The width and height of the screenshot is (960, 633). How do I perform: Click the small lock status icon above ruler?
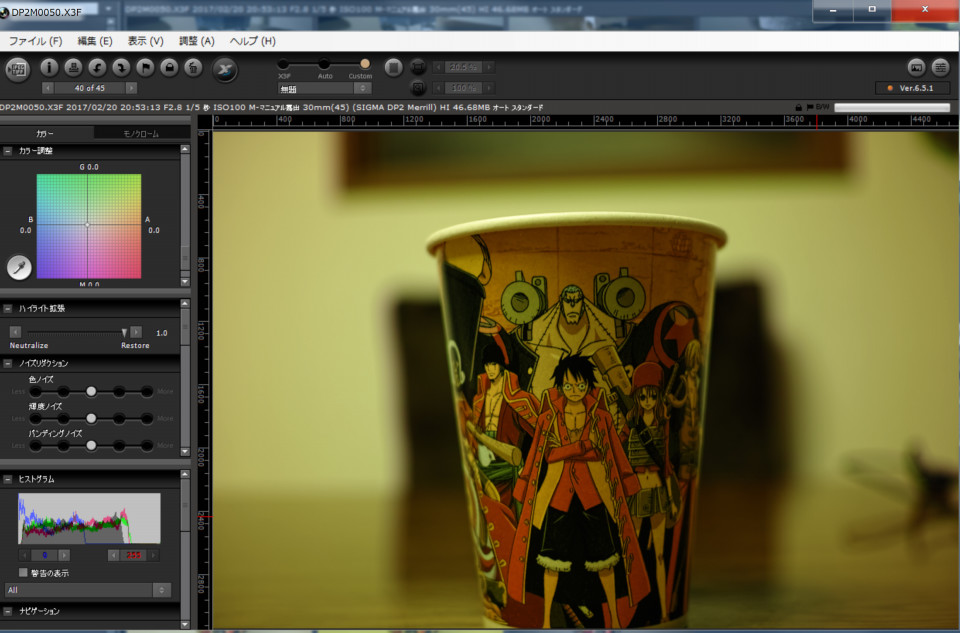798,107
